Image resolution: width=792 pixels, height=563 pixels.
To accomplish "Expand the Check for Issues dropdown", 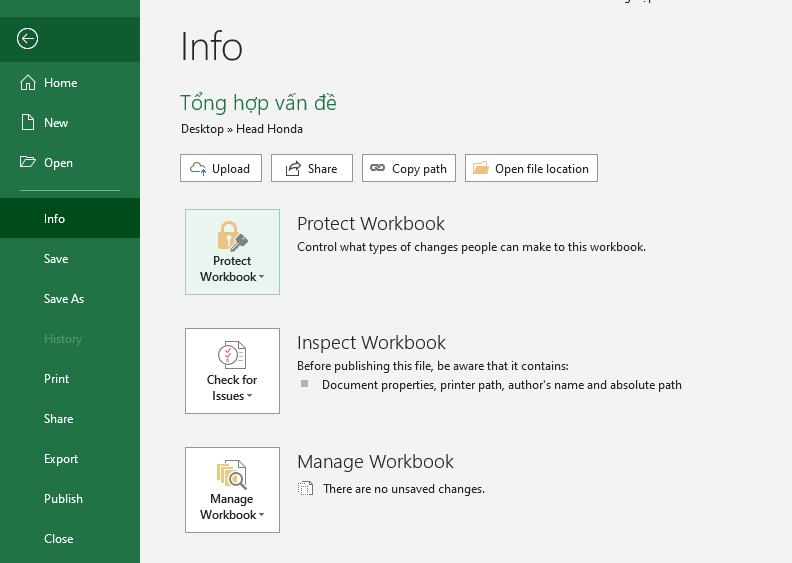I will tap(232, 371).
